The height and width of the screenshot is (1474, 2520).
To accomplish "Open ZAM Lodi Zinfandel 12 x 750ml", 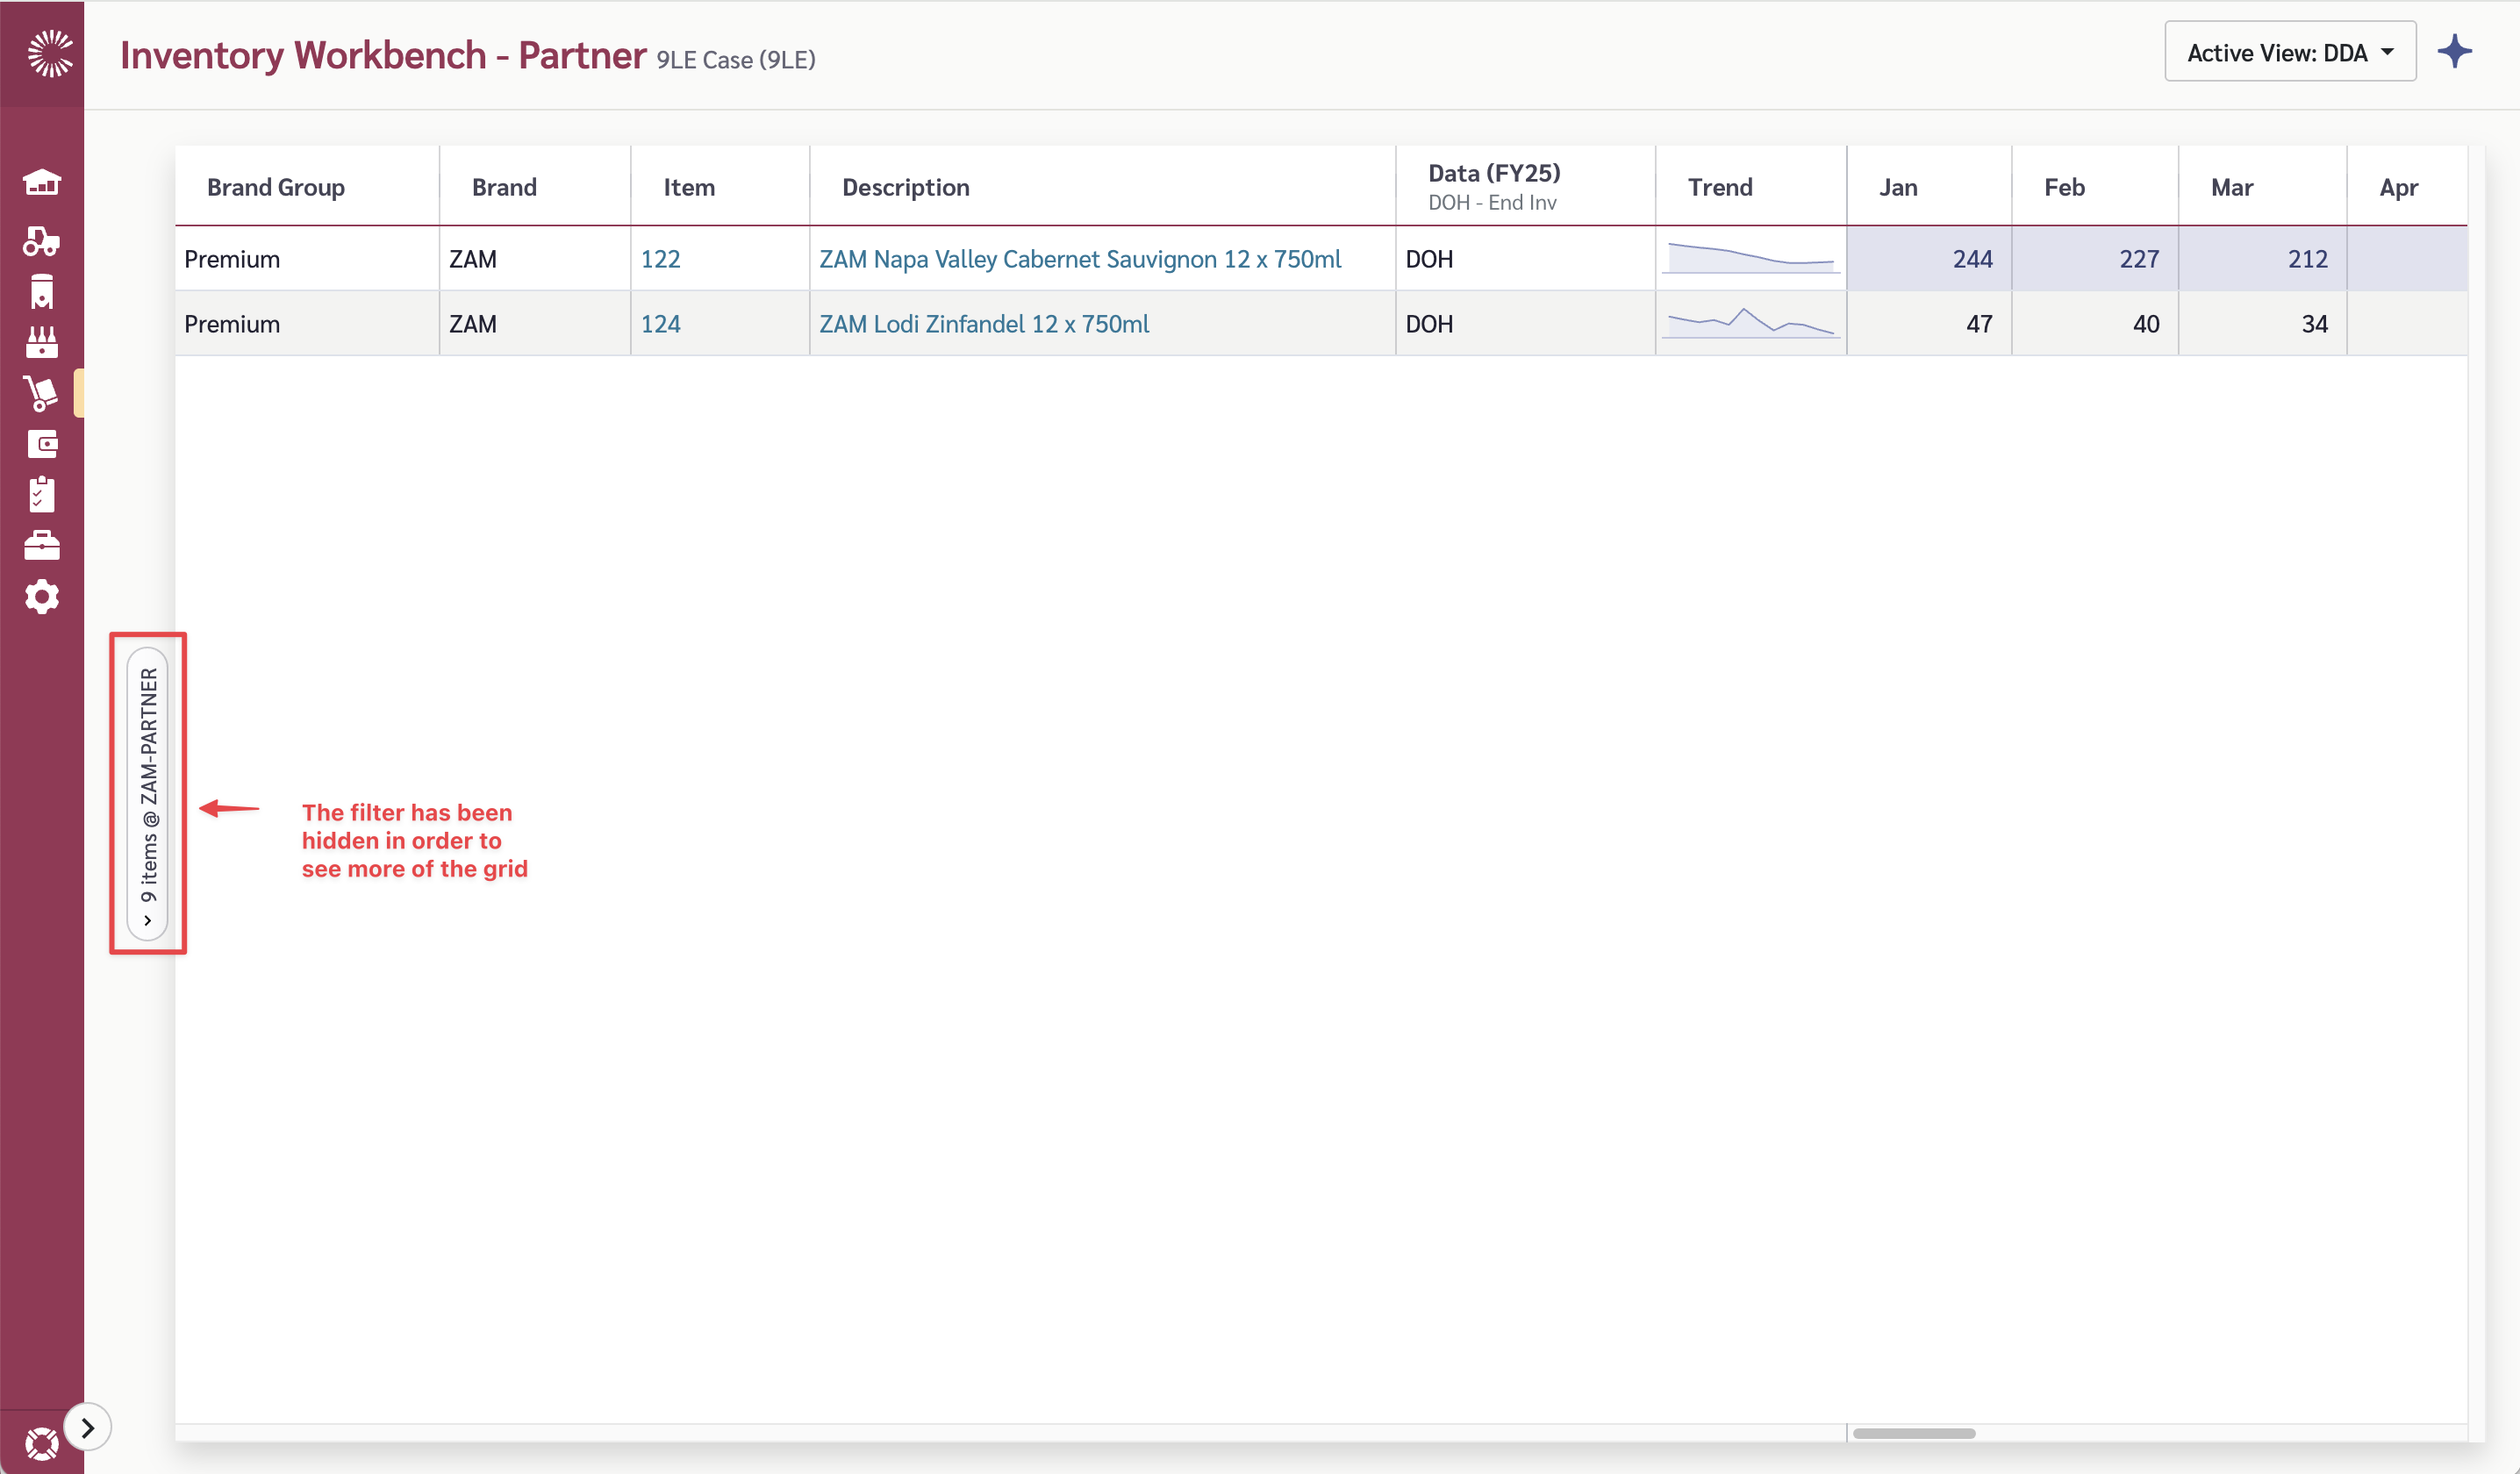I will pos(984,324).
